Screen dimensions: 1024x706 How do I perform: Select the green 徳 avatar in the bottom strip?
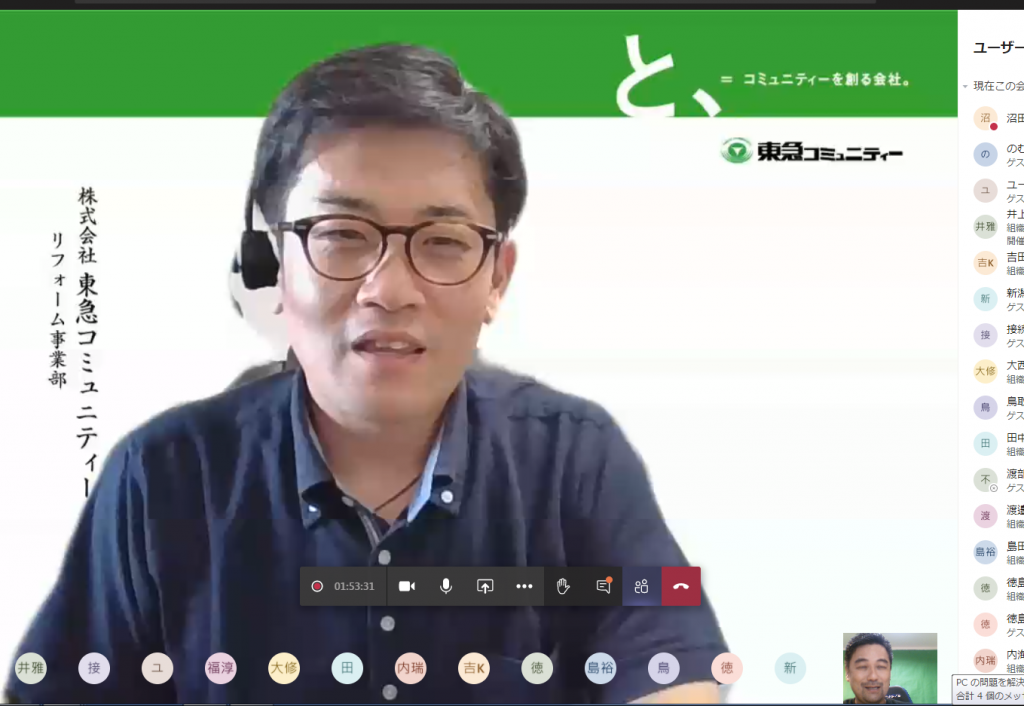point(537,668)
